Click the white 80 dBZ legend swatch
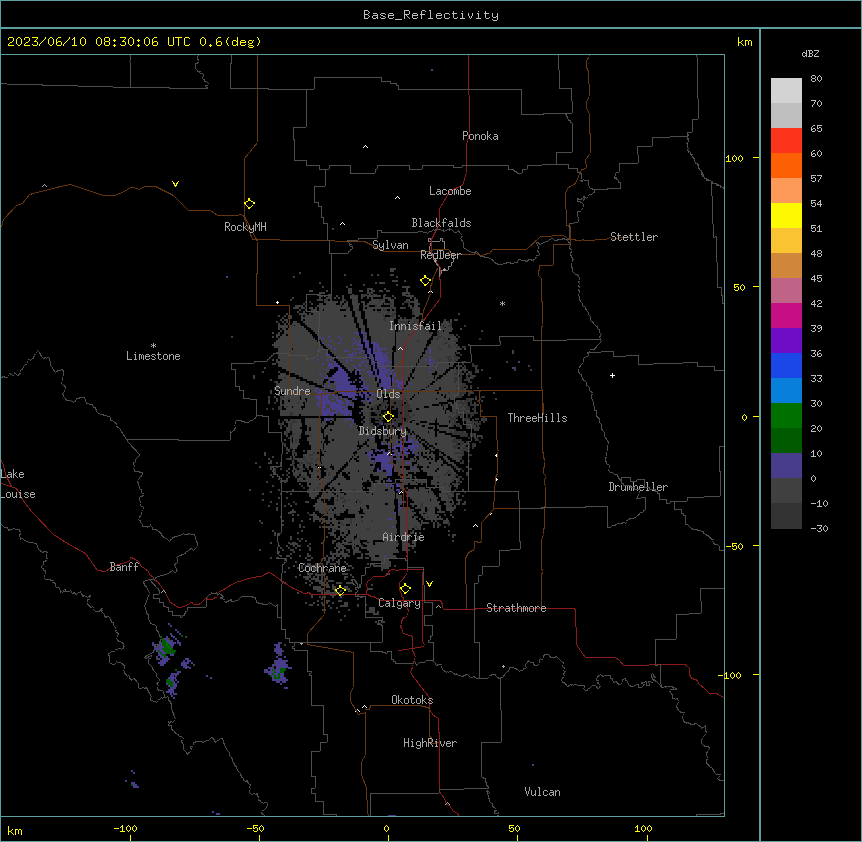 click(x=786, y=91)
